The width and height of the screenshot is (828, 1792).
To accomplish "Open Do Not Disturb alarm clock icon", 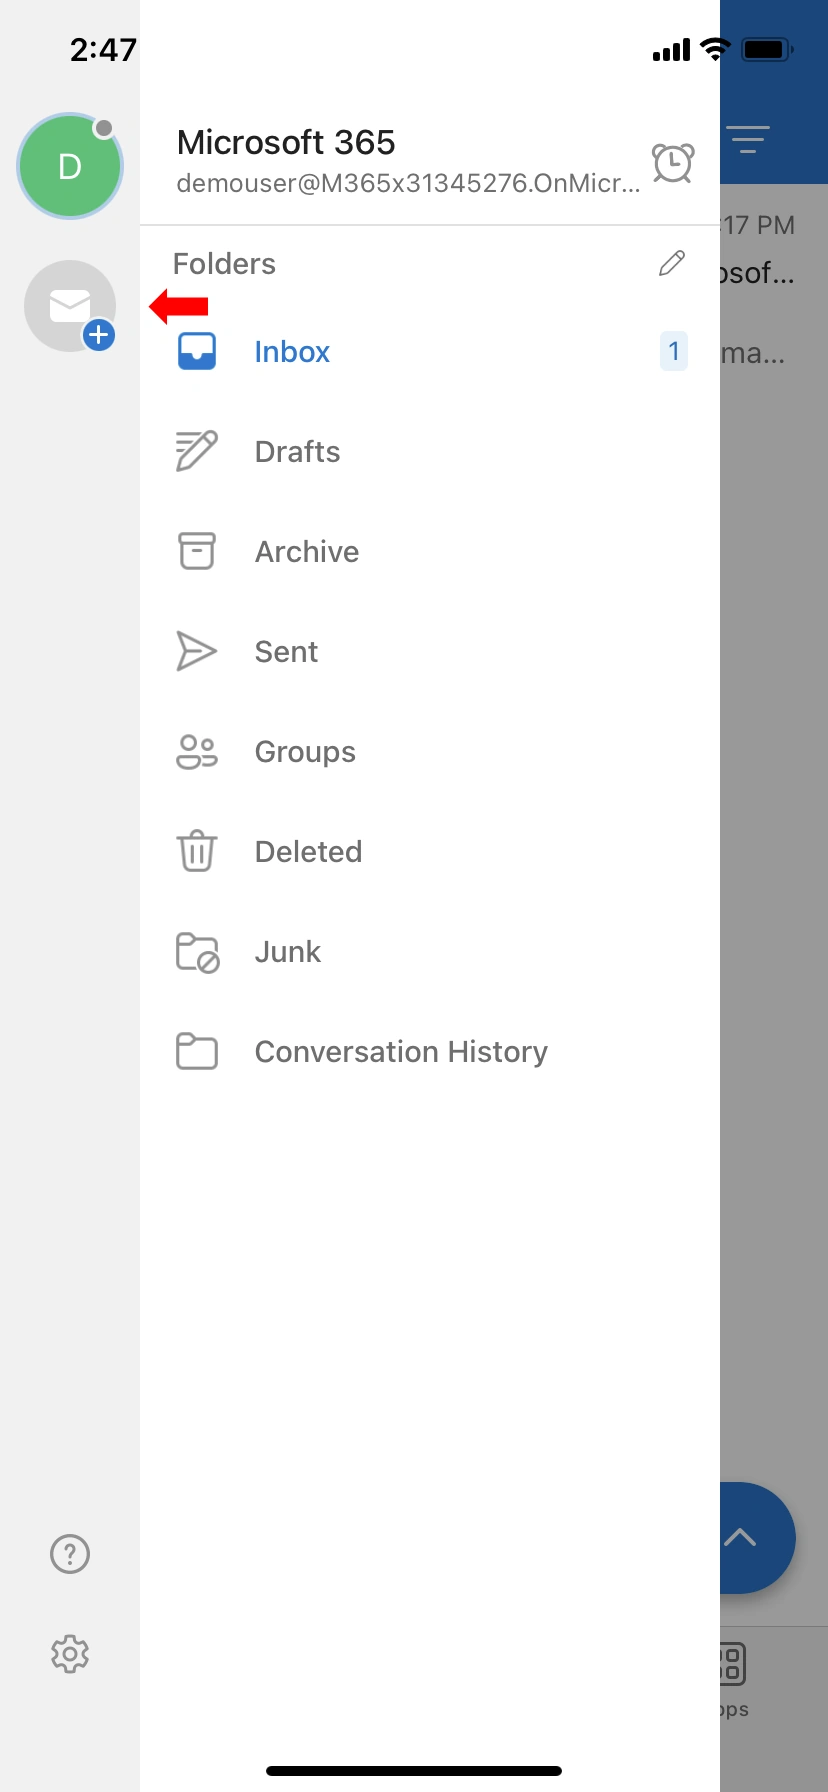I will [x=673, y=162].
